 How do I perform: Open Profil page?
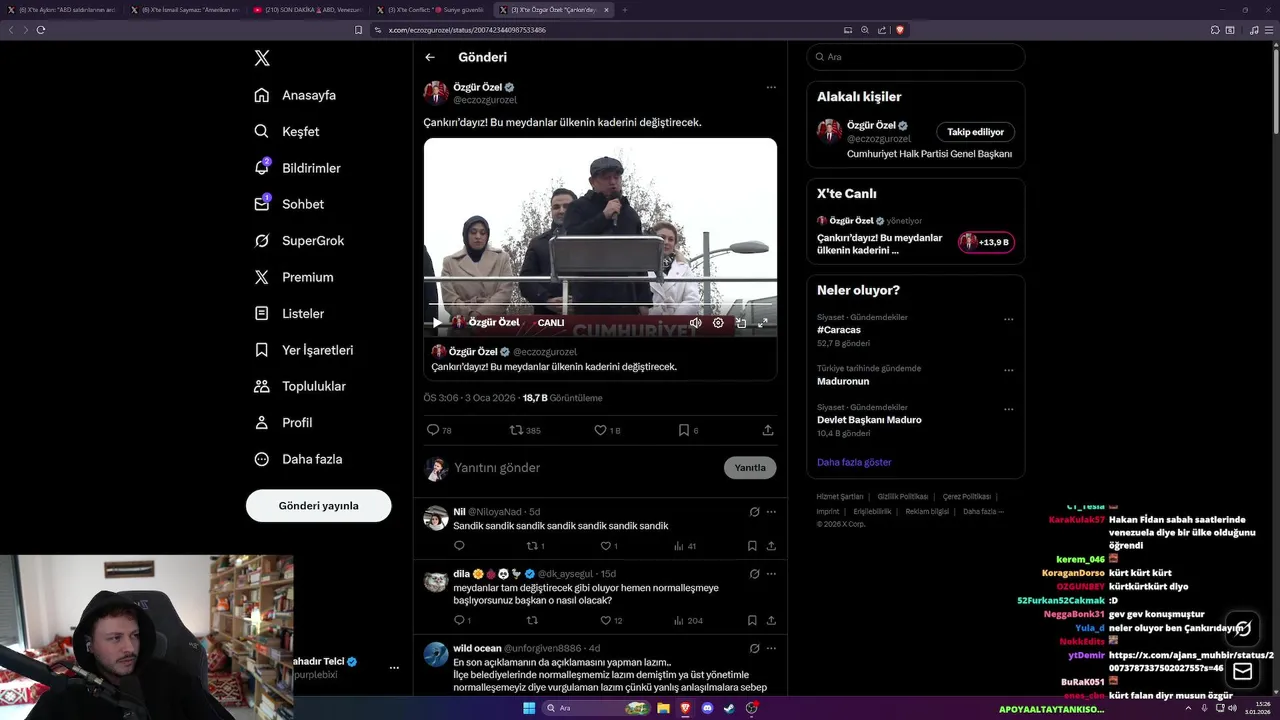pos(284,422)
